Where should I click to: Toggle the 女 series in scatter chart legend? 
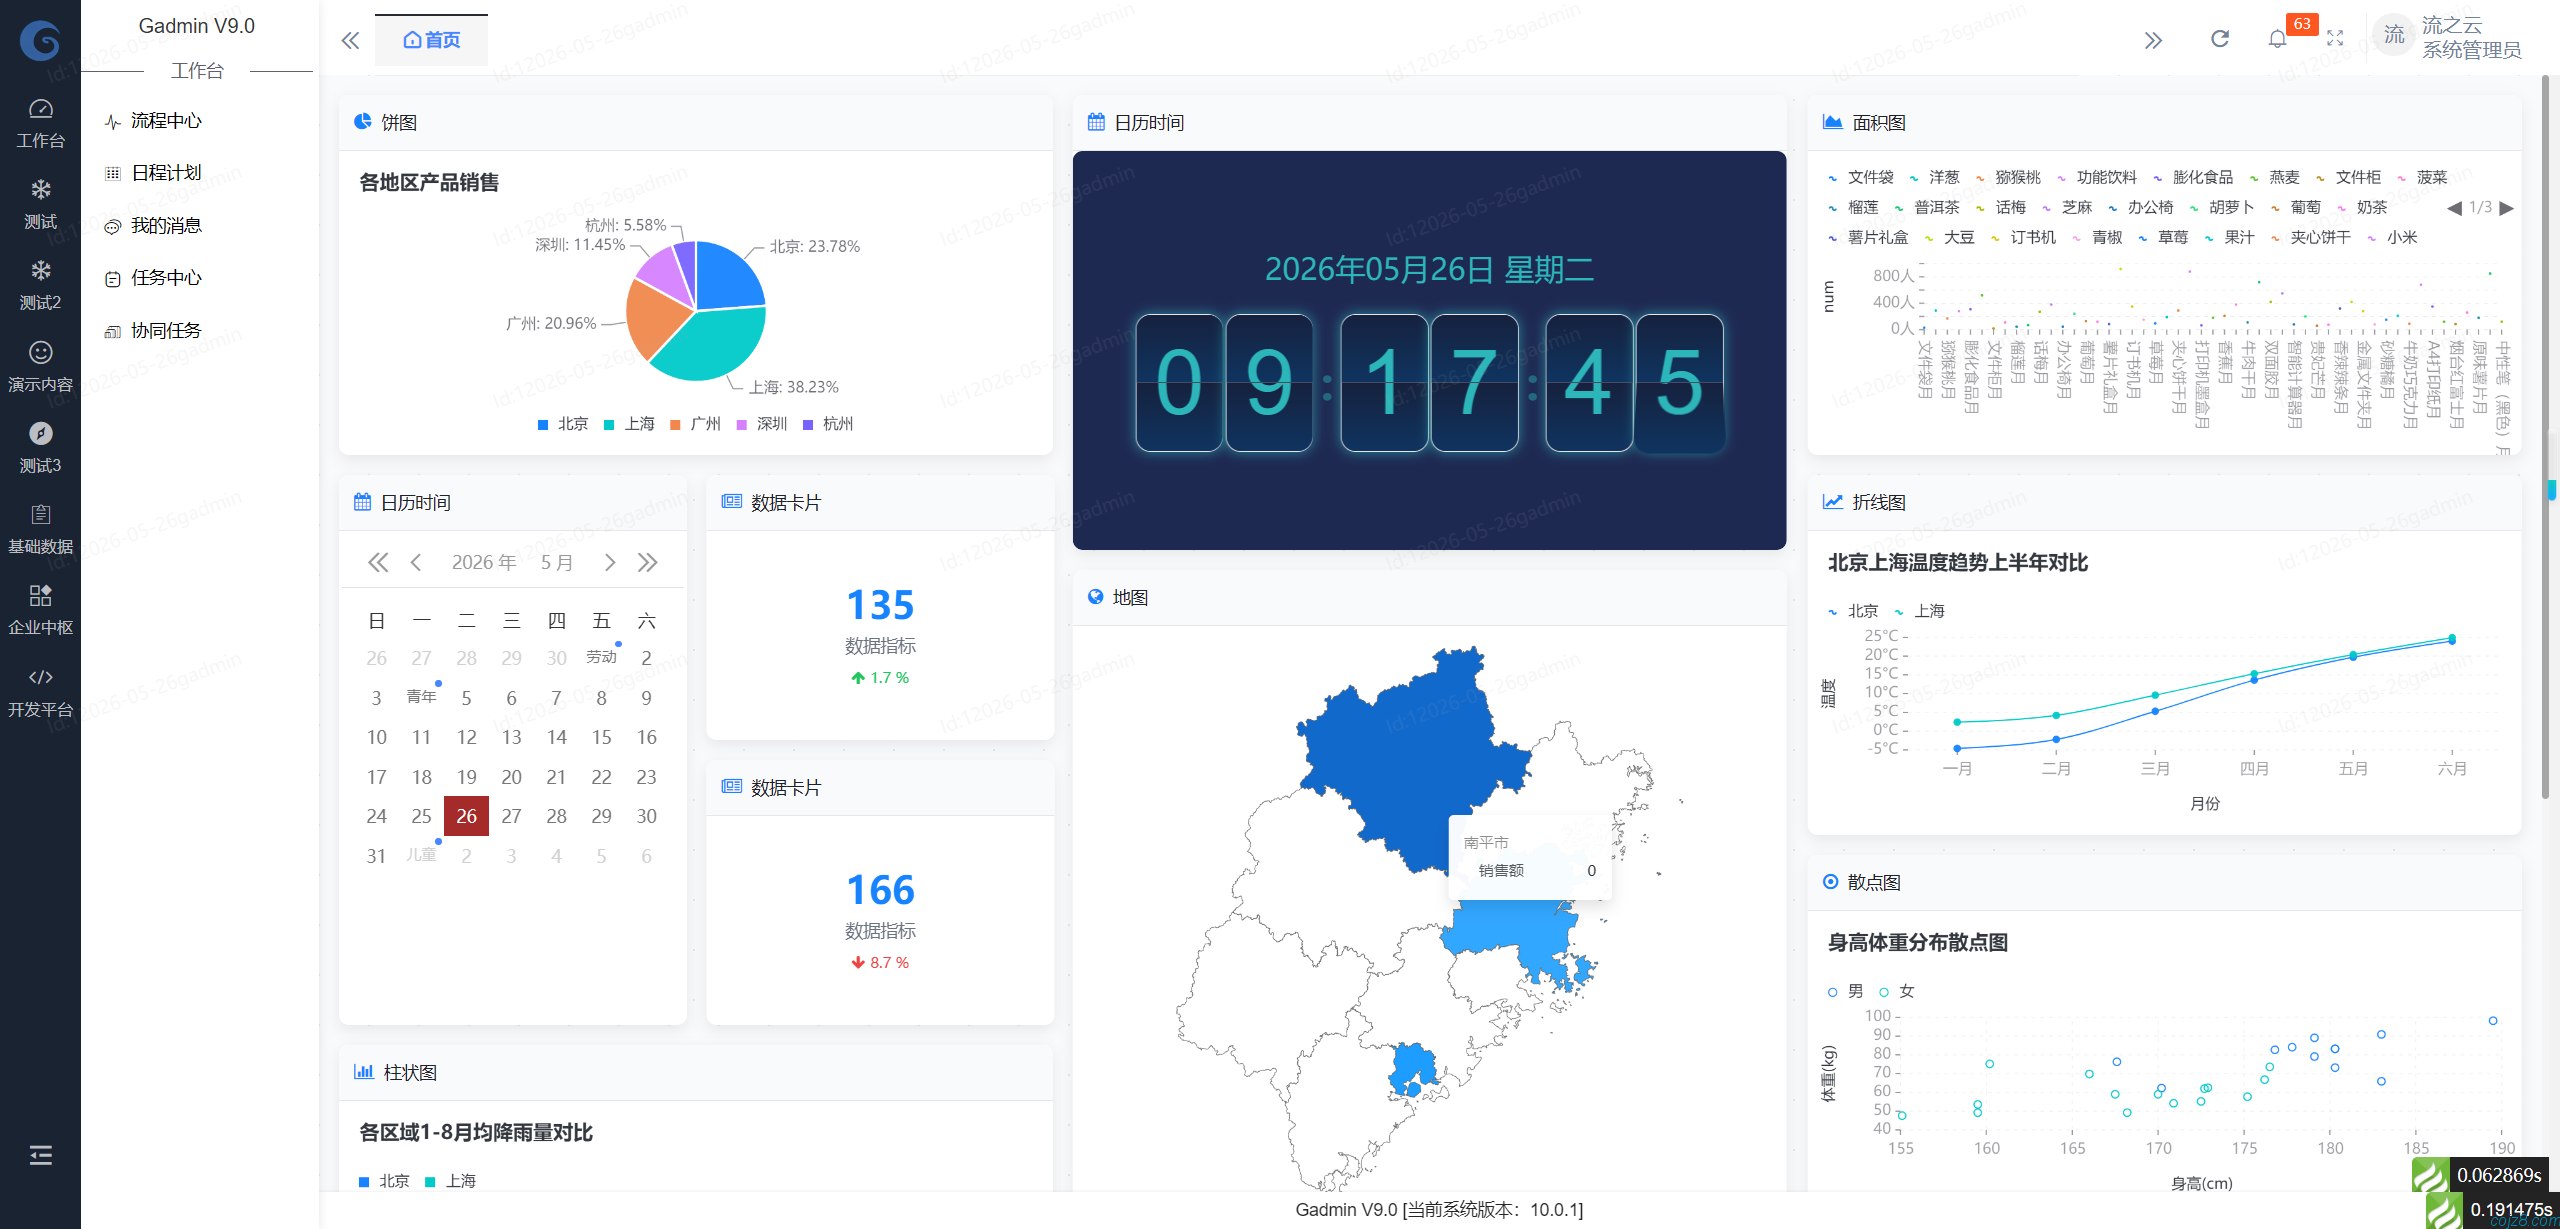(x=1896, y=991)
